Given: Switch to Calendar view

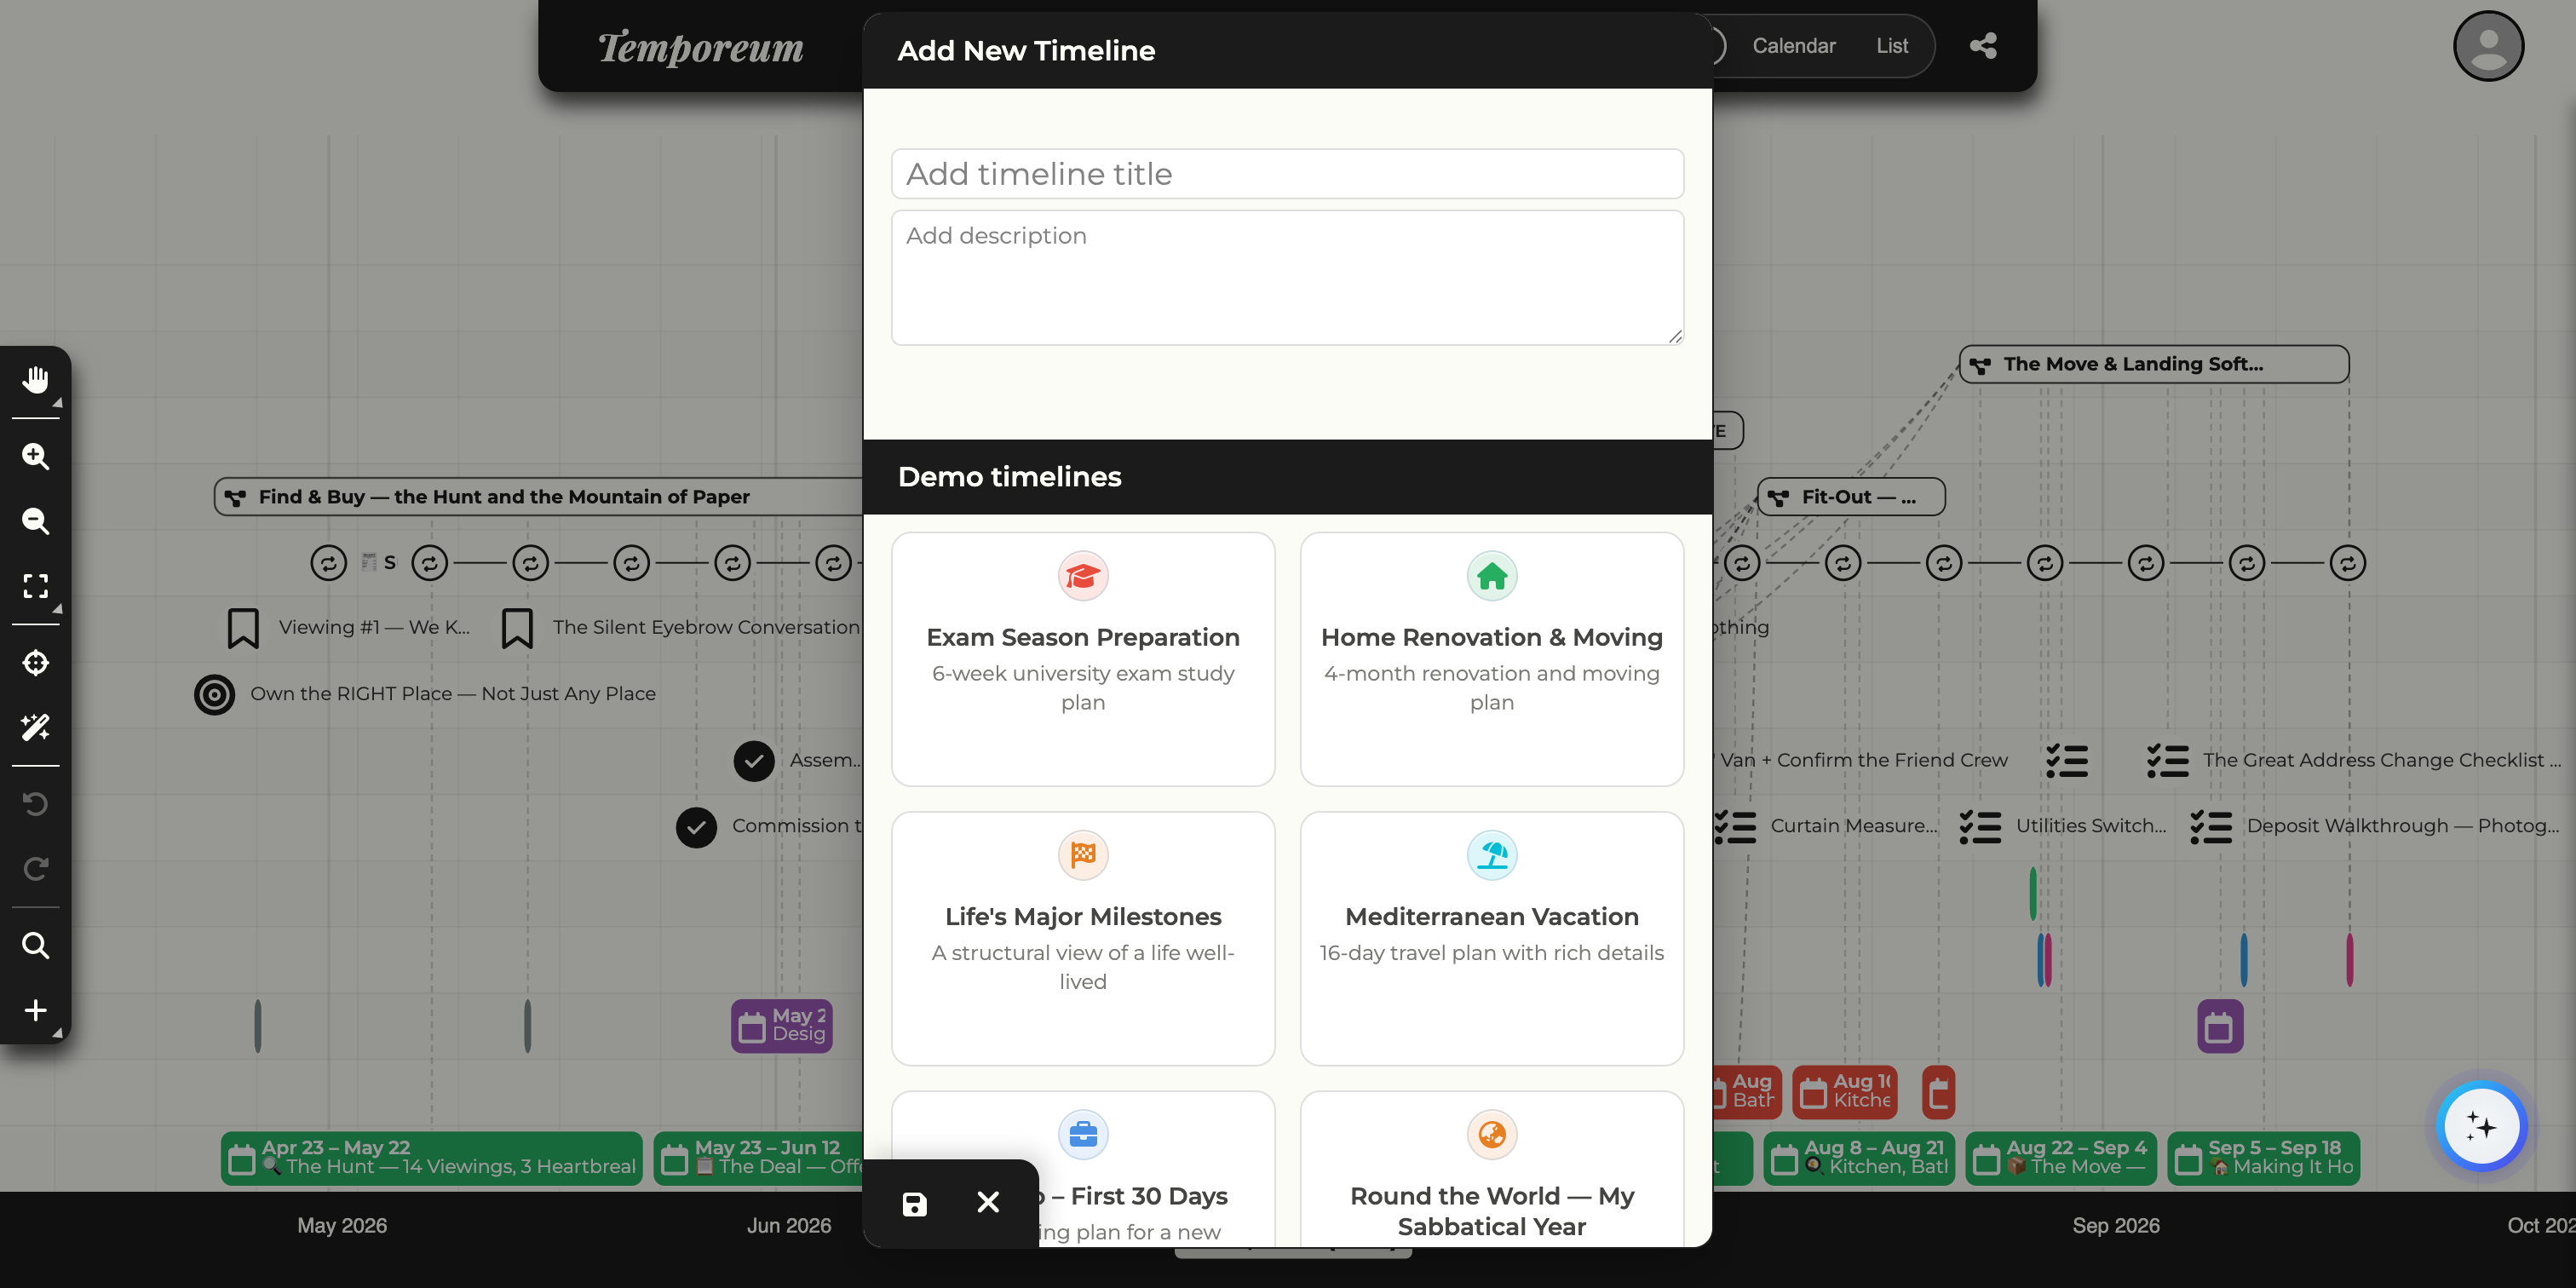Looking at the screenshot, I should [1794, 46].
